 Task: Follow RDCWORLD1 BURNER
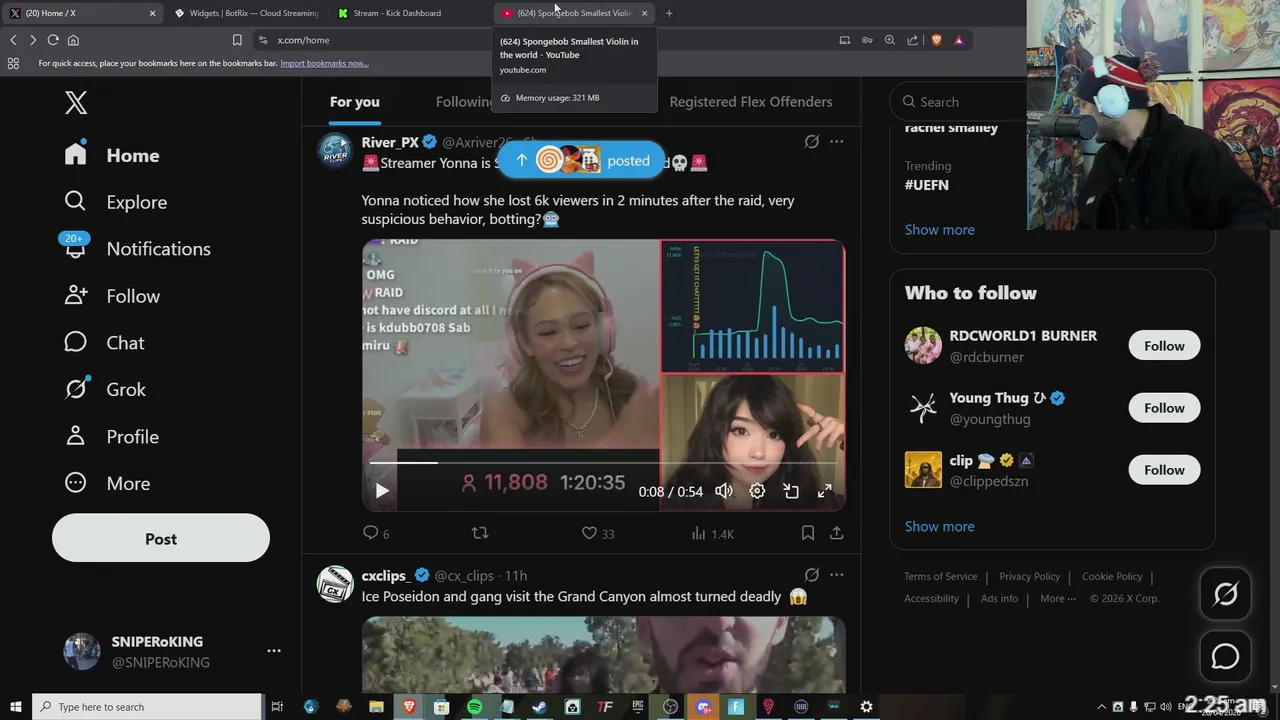click(x=1164, y=346)
